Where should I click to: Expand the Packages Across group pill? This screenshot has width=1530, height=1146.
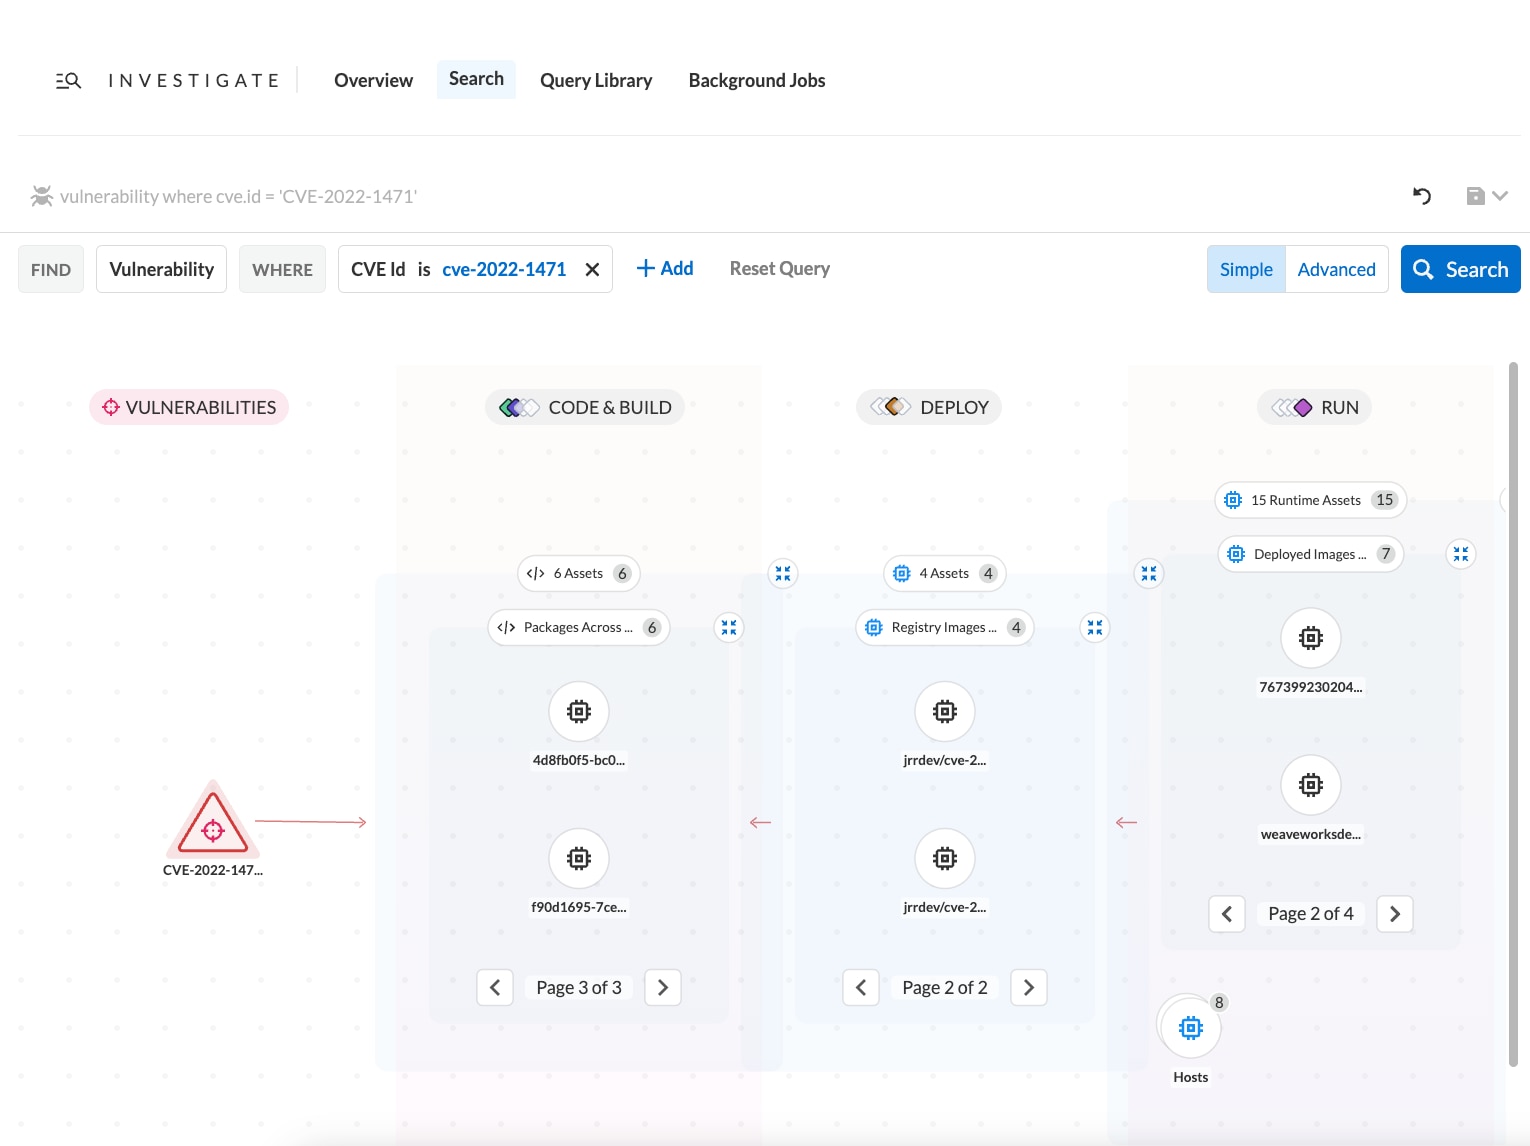(x=578, y=627)
